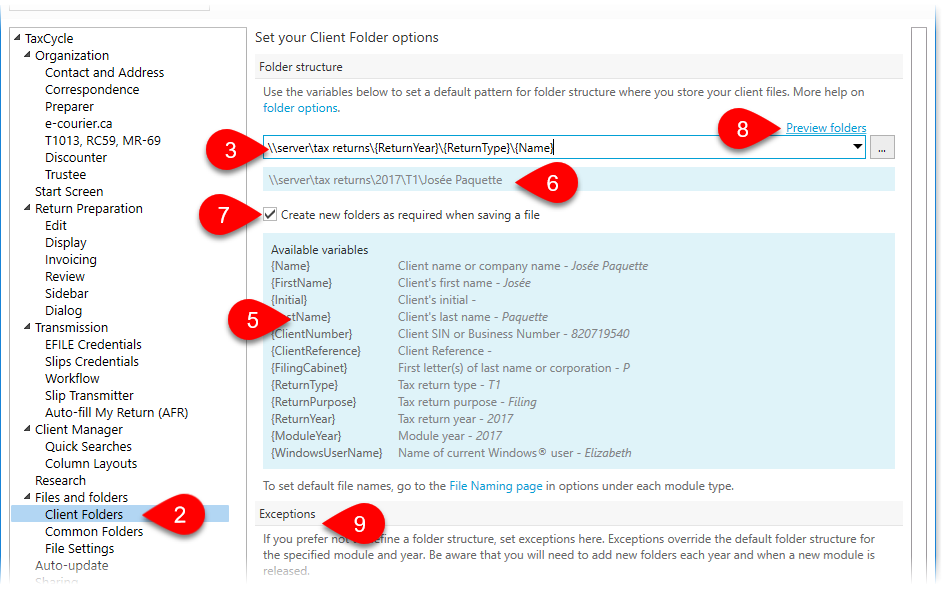Click the folder path preview text
Screen dimensions: 946x589
click(385, 180)
